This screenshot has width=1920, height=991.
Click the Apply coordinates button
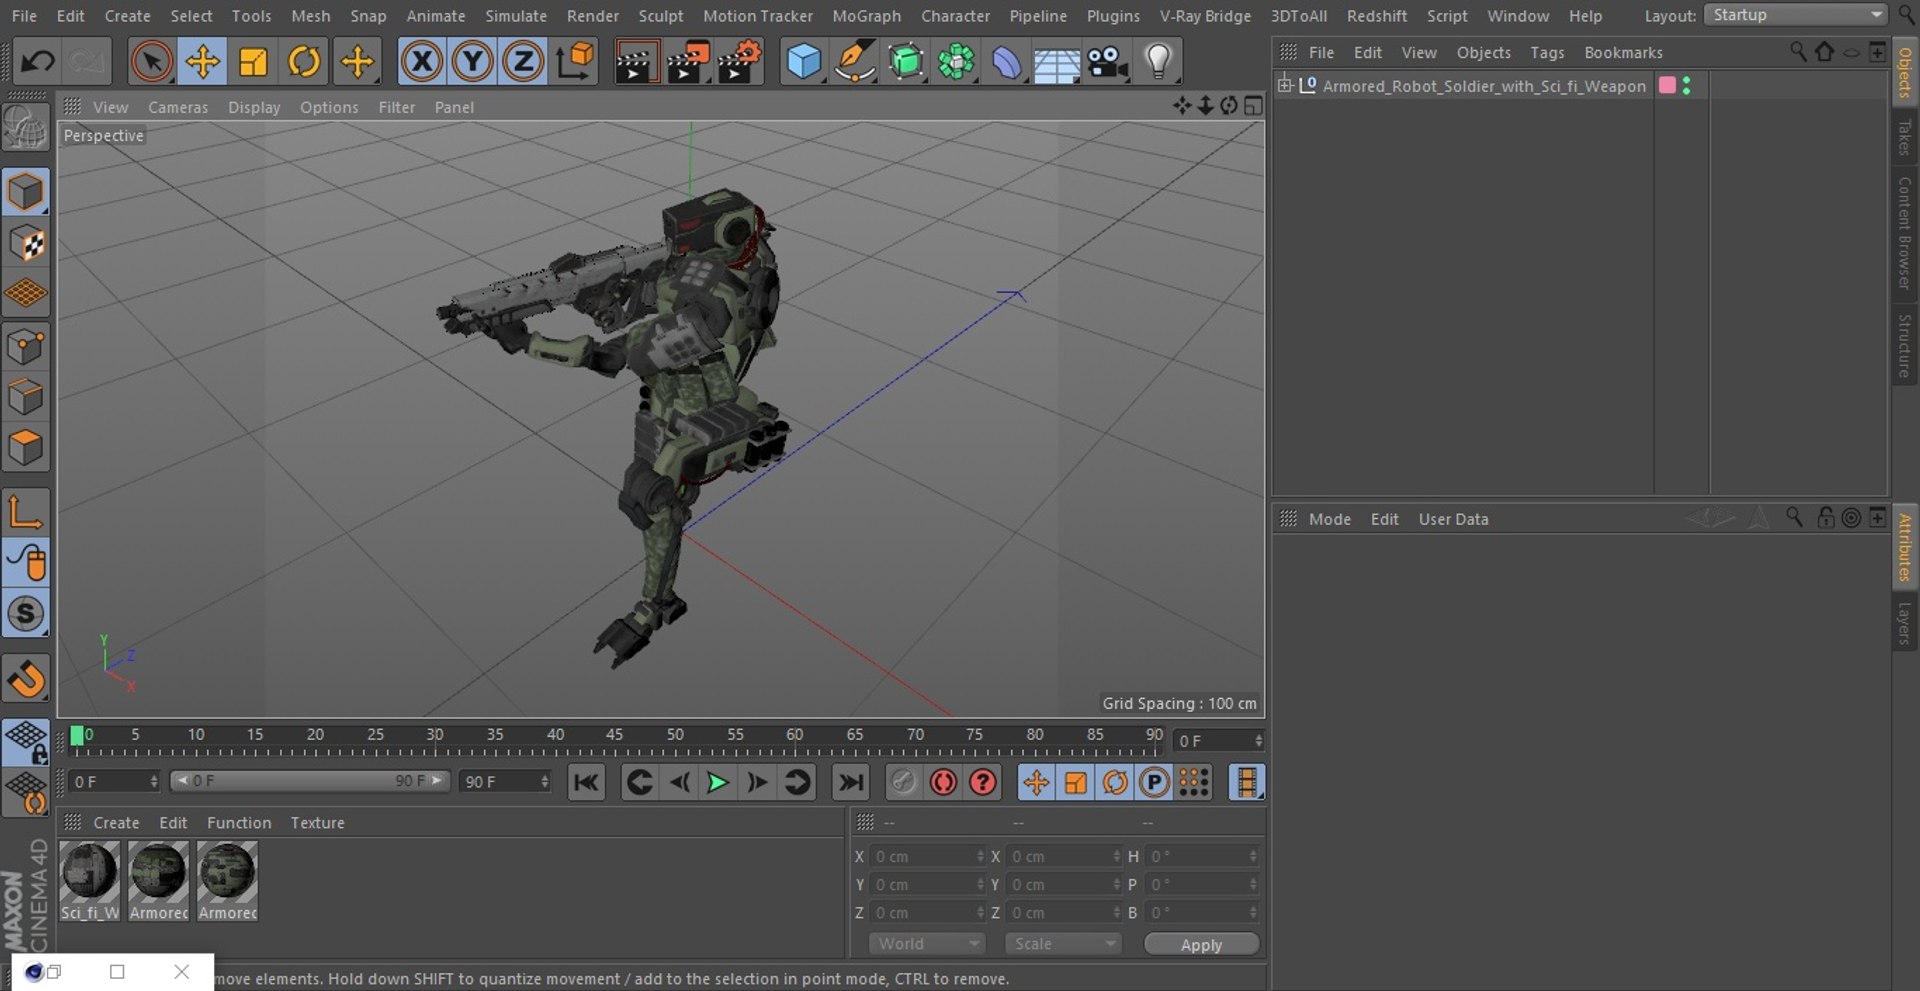pyautogui.click(x=1201, y=945)
